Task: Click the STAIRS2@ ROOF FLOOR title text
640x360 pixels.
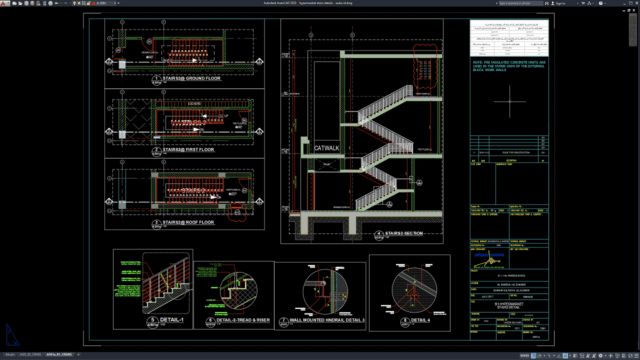Action: click(x=189, y=222)
